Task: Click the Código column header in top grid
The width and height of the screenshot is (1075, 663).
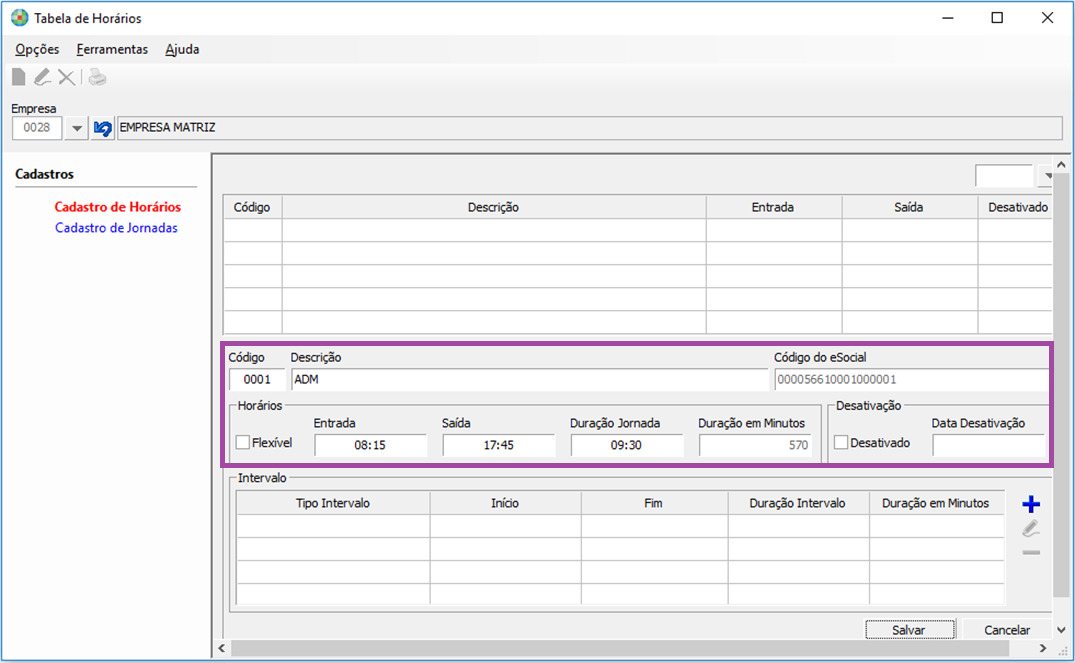Action: 252,207
